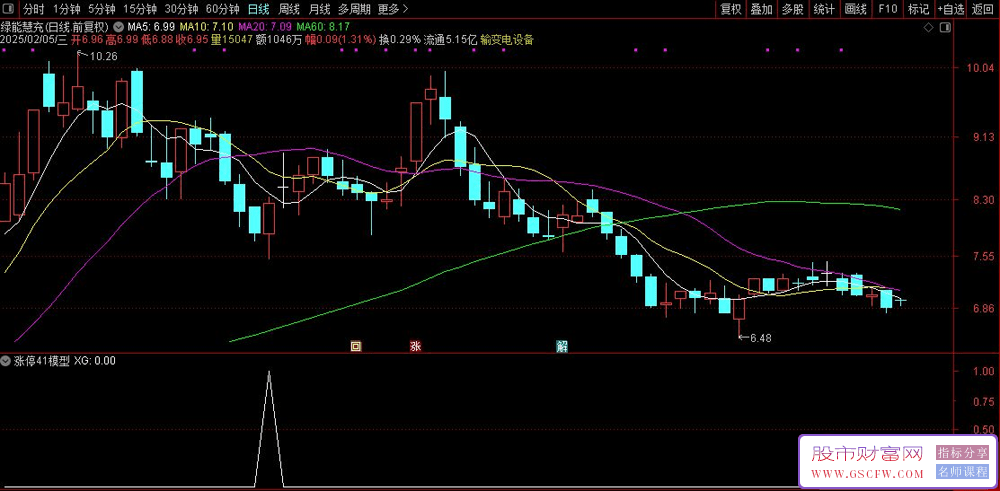This screenshot has height=491, width=1000.
Task: Click the 流通5.15亿 value
Action: (450, 40)
